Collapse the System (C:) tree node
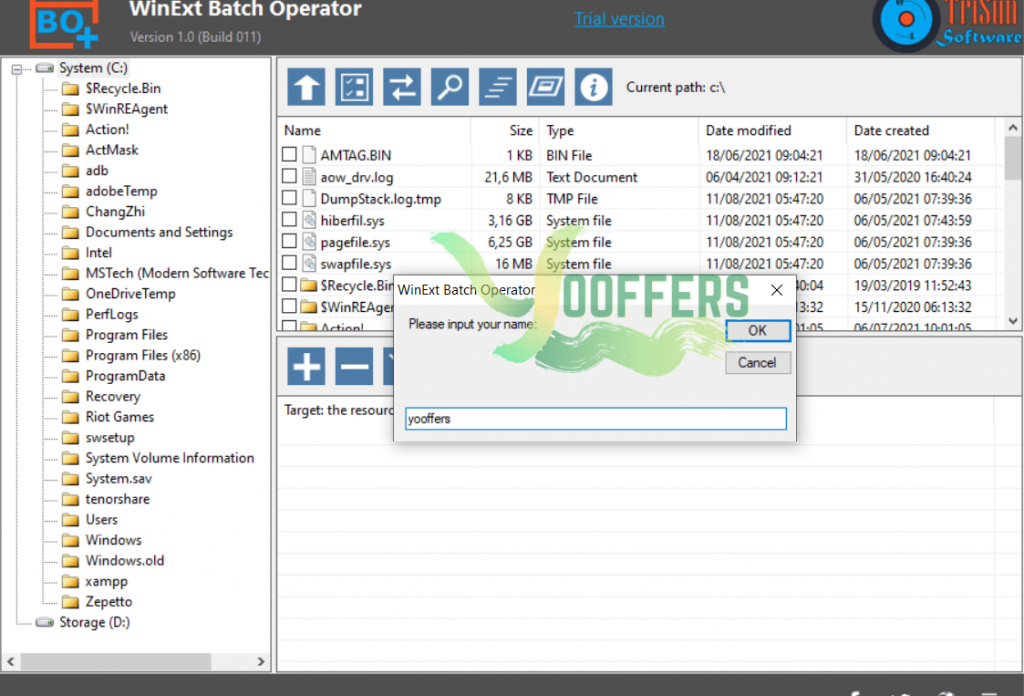Viewport: 1024px width, 696px height. [17, 69]
